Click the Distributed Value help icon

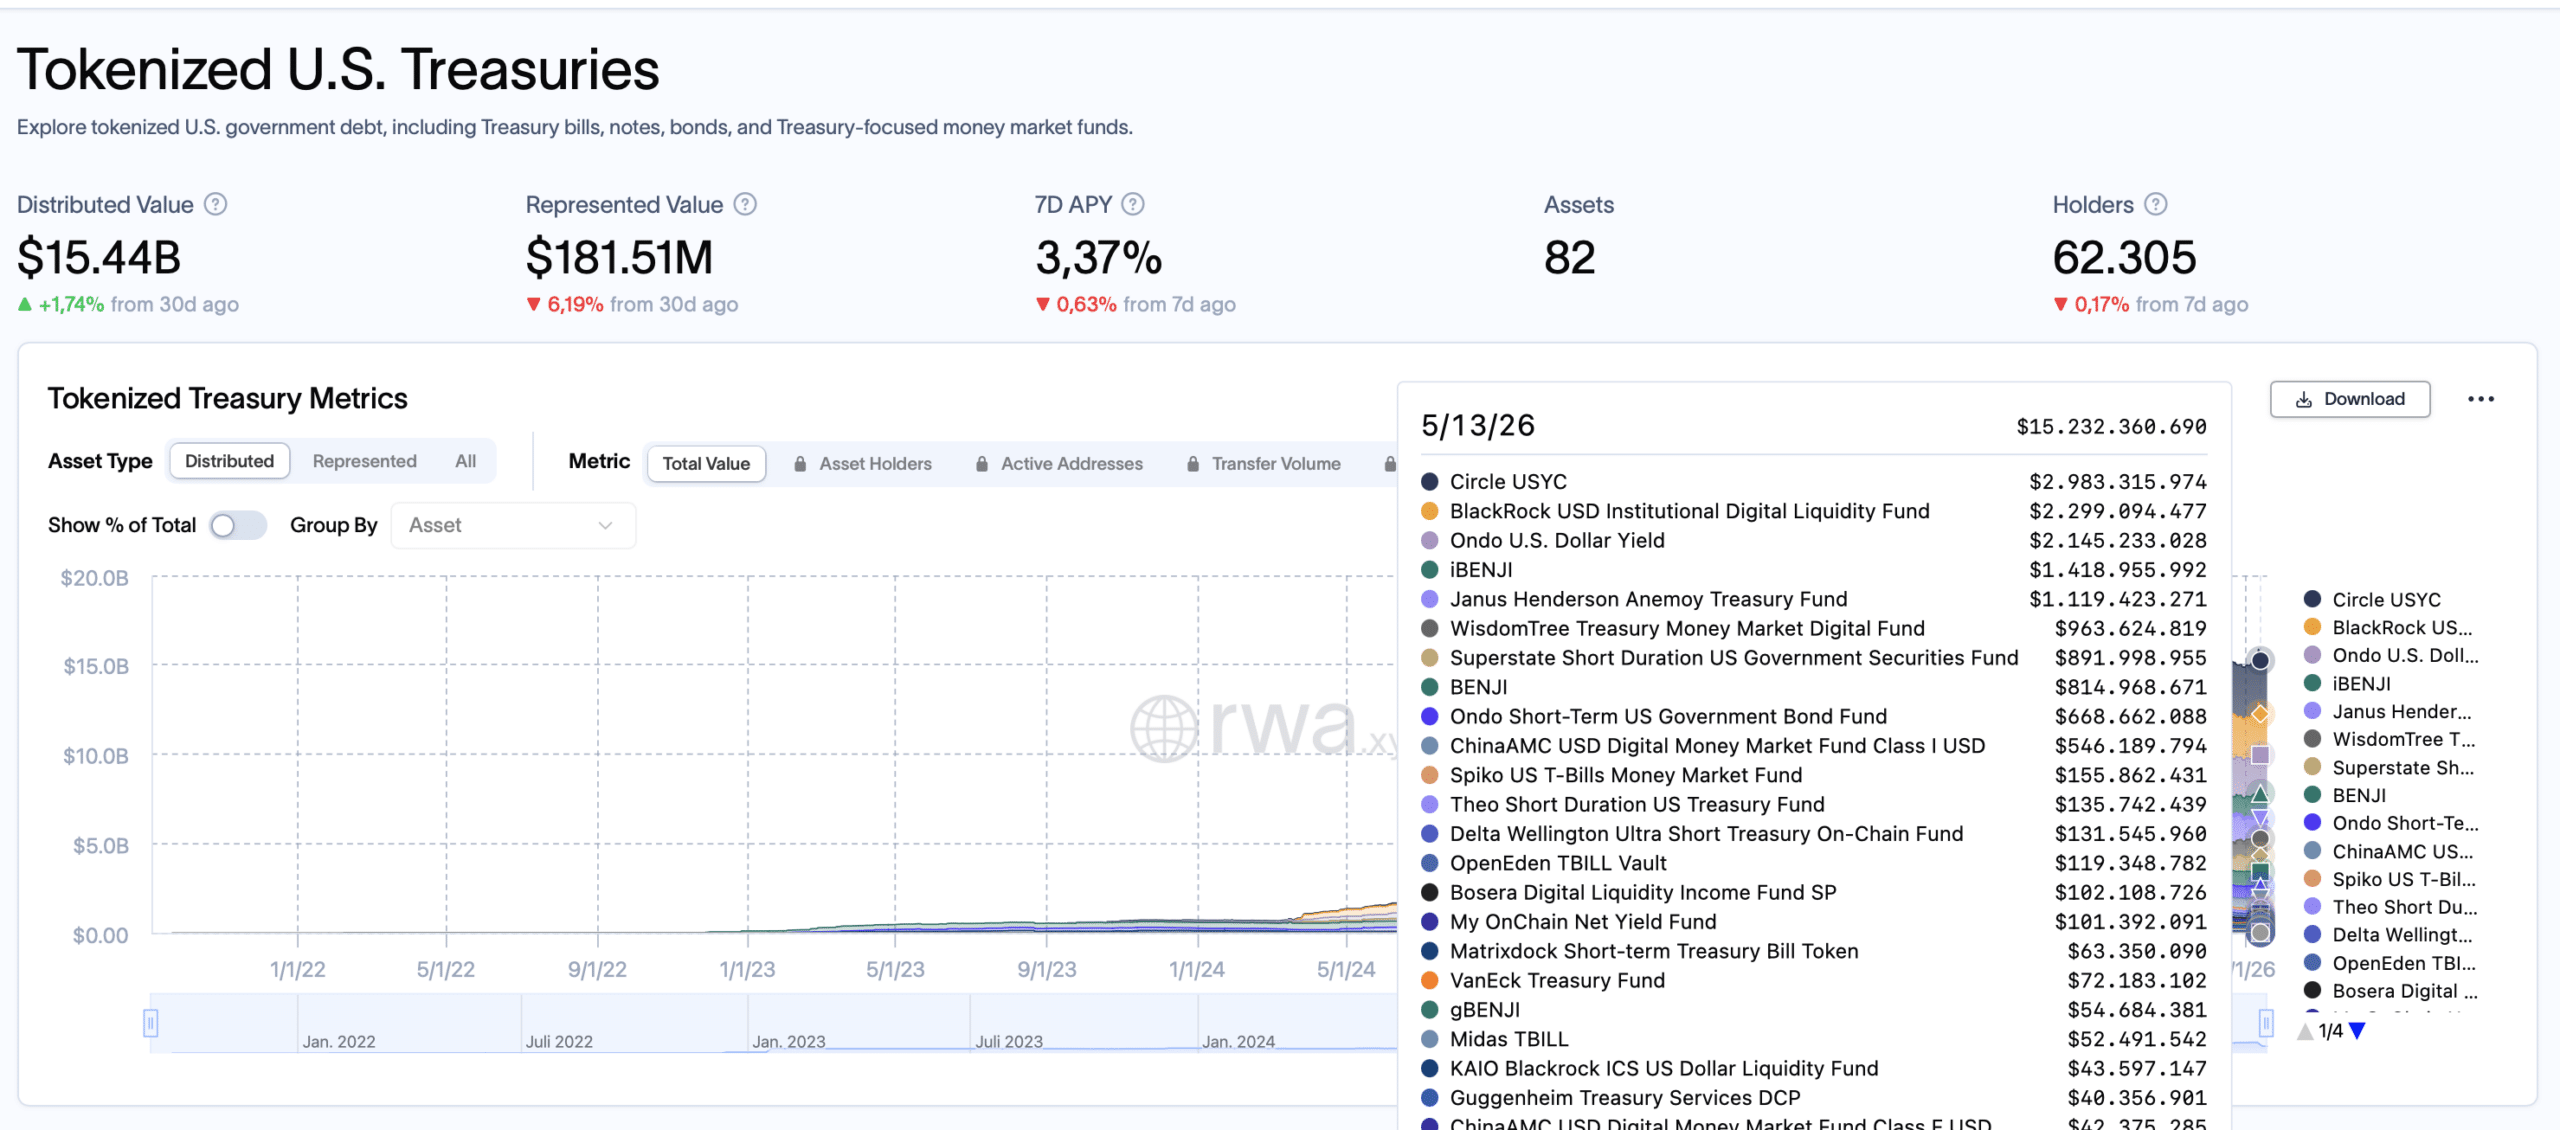pos(215,204)
